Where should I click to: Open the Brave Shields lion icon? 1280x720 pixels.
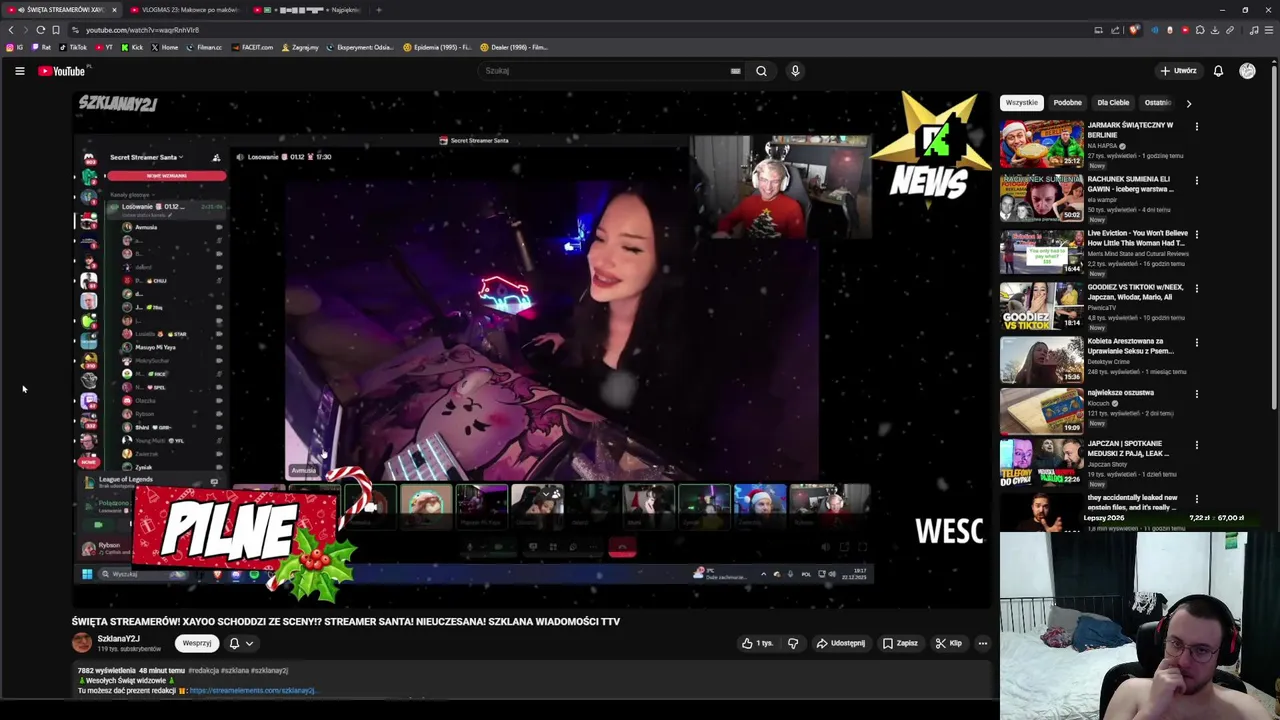click(1133, 30)
